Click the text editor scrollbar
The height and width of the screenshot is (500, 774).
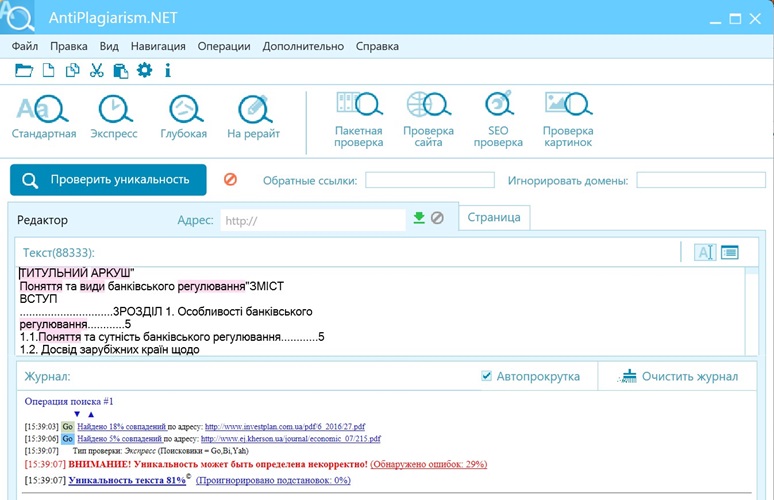[x=751, y=311]
